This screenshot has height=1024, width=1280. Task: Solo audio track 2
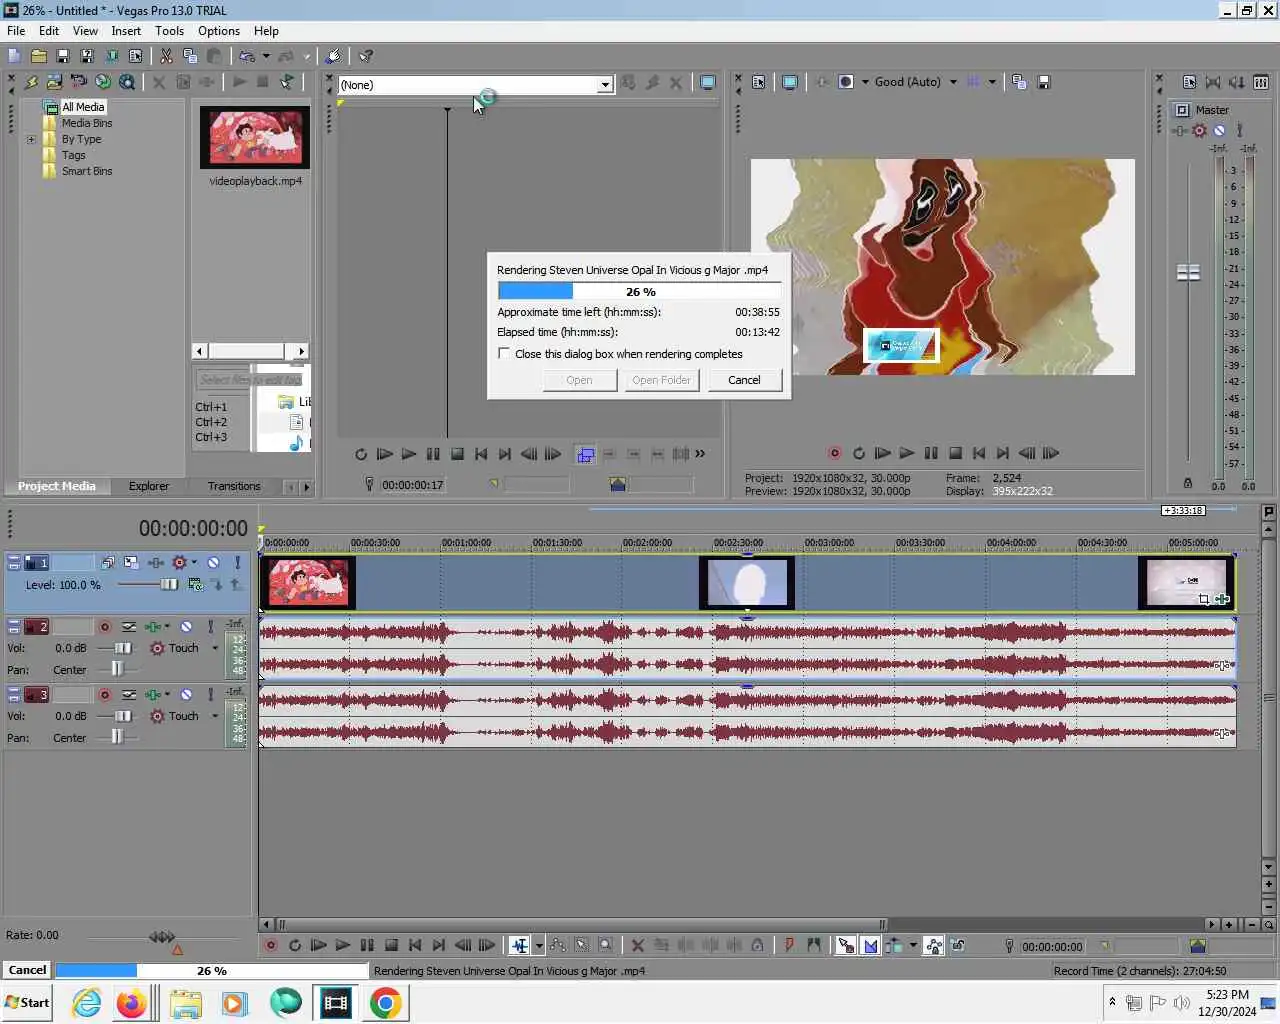click(x=210, y=627)
